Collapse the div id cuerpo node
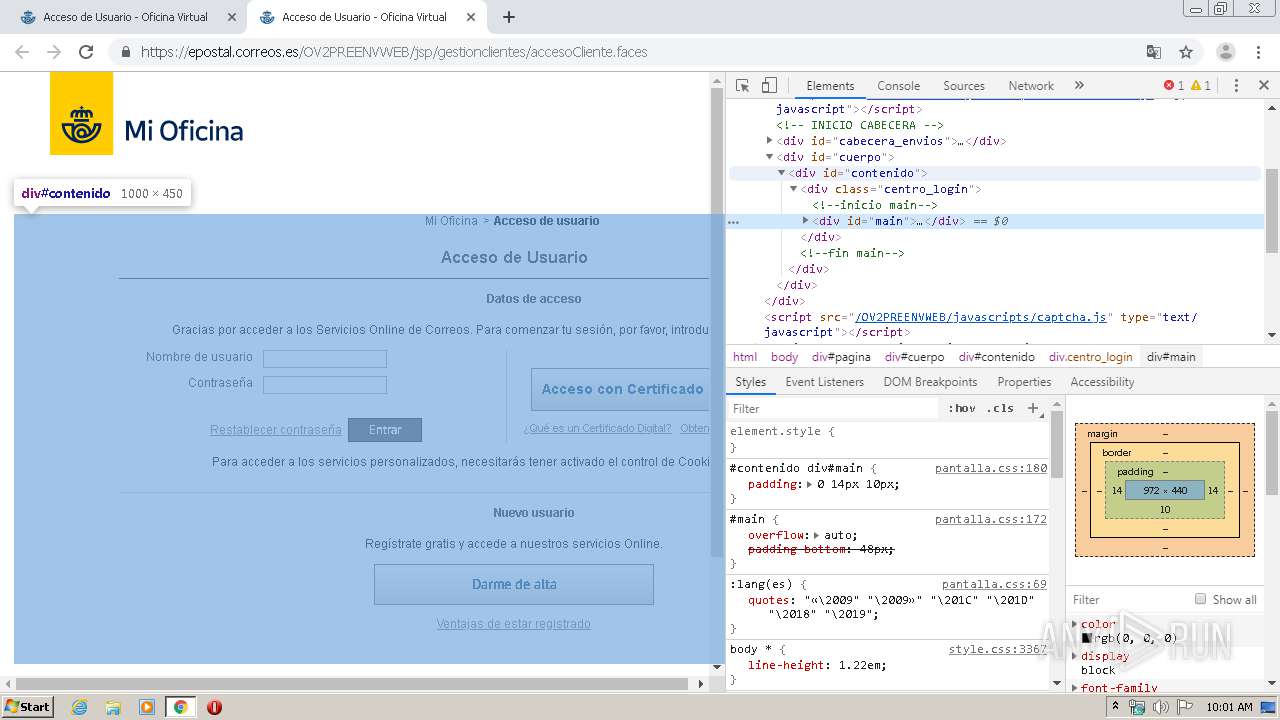 pos(769,157)
